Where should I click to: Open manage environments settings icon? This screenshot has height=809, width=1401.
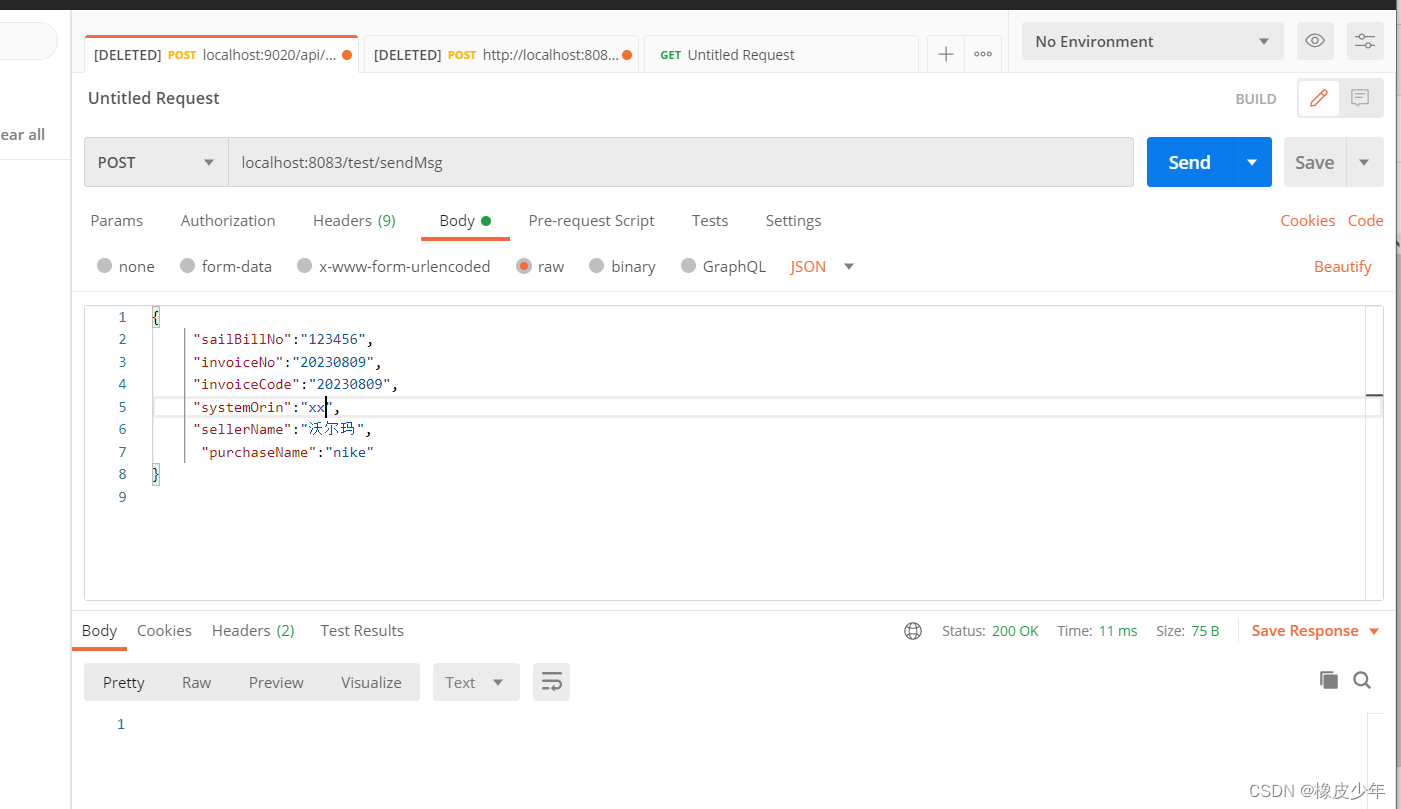pos(1365,41)
